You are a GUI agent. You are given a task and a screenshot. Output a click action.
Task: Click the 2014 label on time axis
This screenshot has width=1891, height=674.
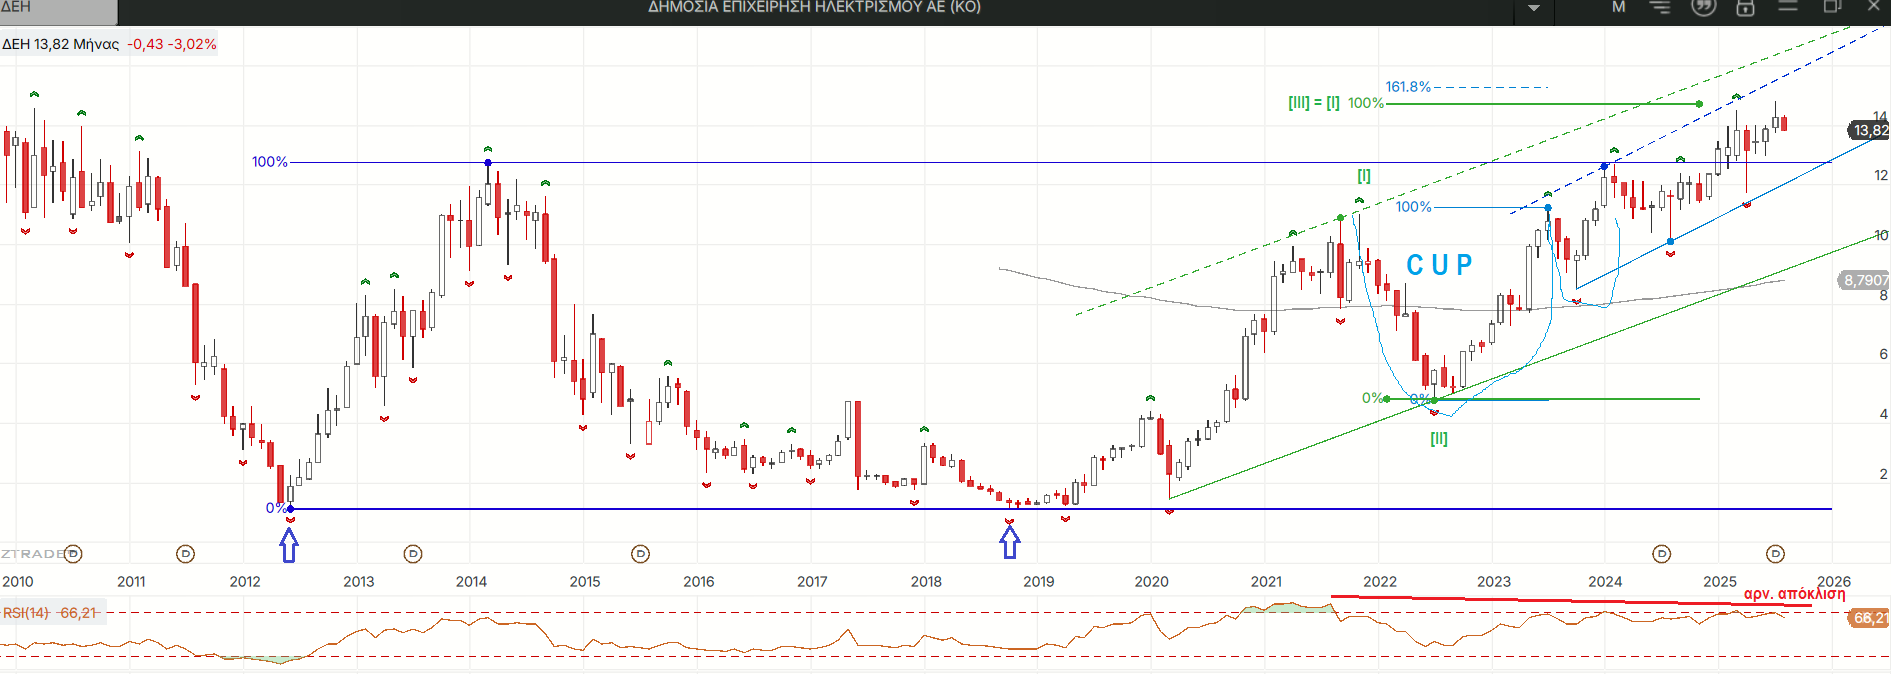pyautogui.click(x=471, y=581)
